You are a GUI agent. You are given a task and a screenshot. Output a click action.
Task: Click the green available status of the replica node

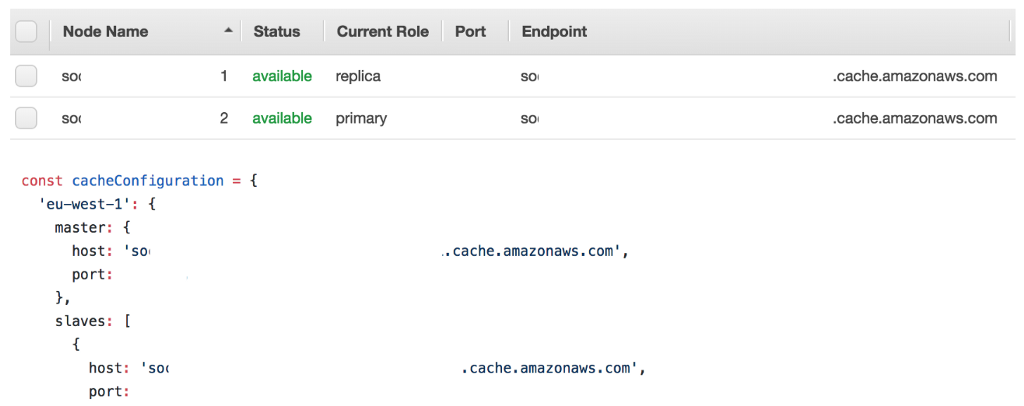(x=281, y=76)
